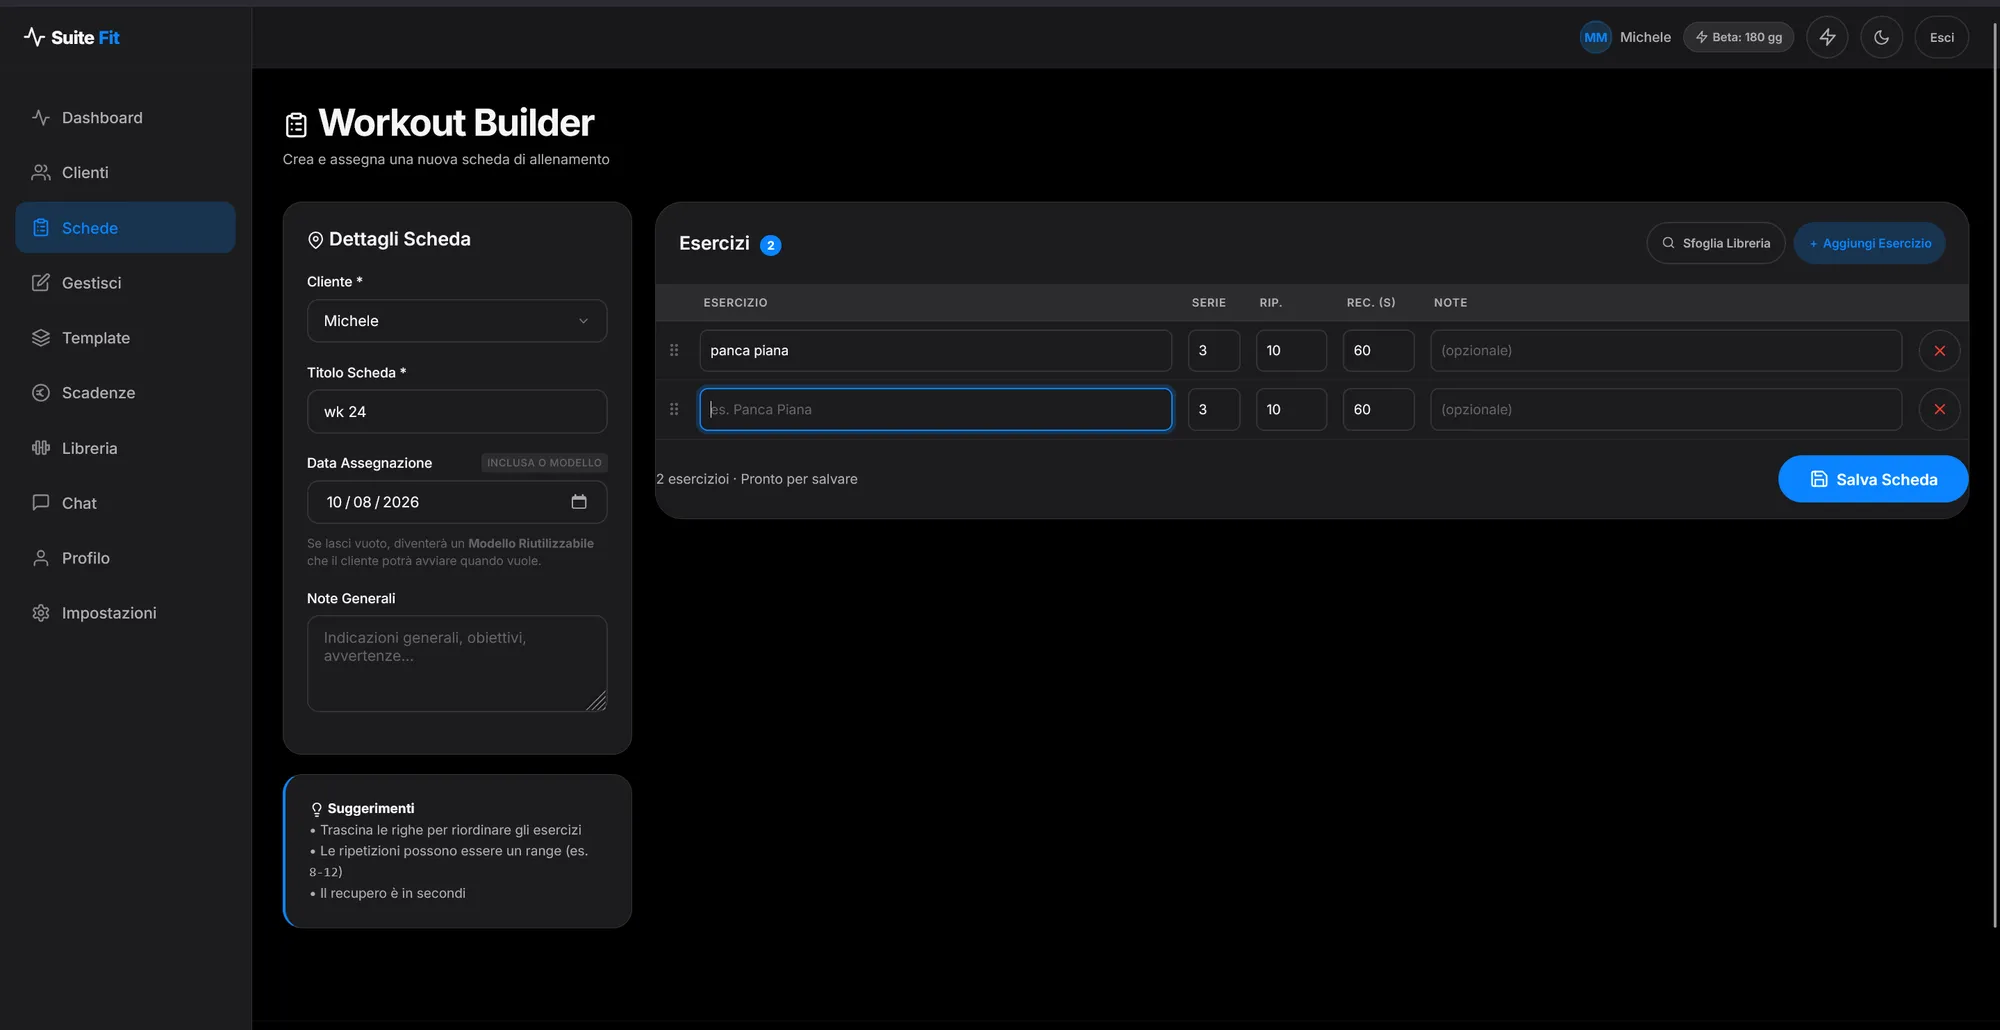Screen dimensions: 2000x1030
Task: Click the Titolo Scheda field
Action: pos(457,412)
